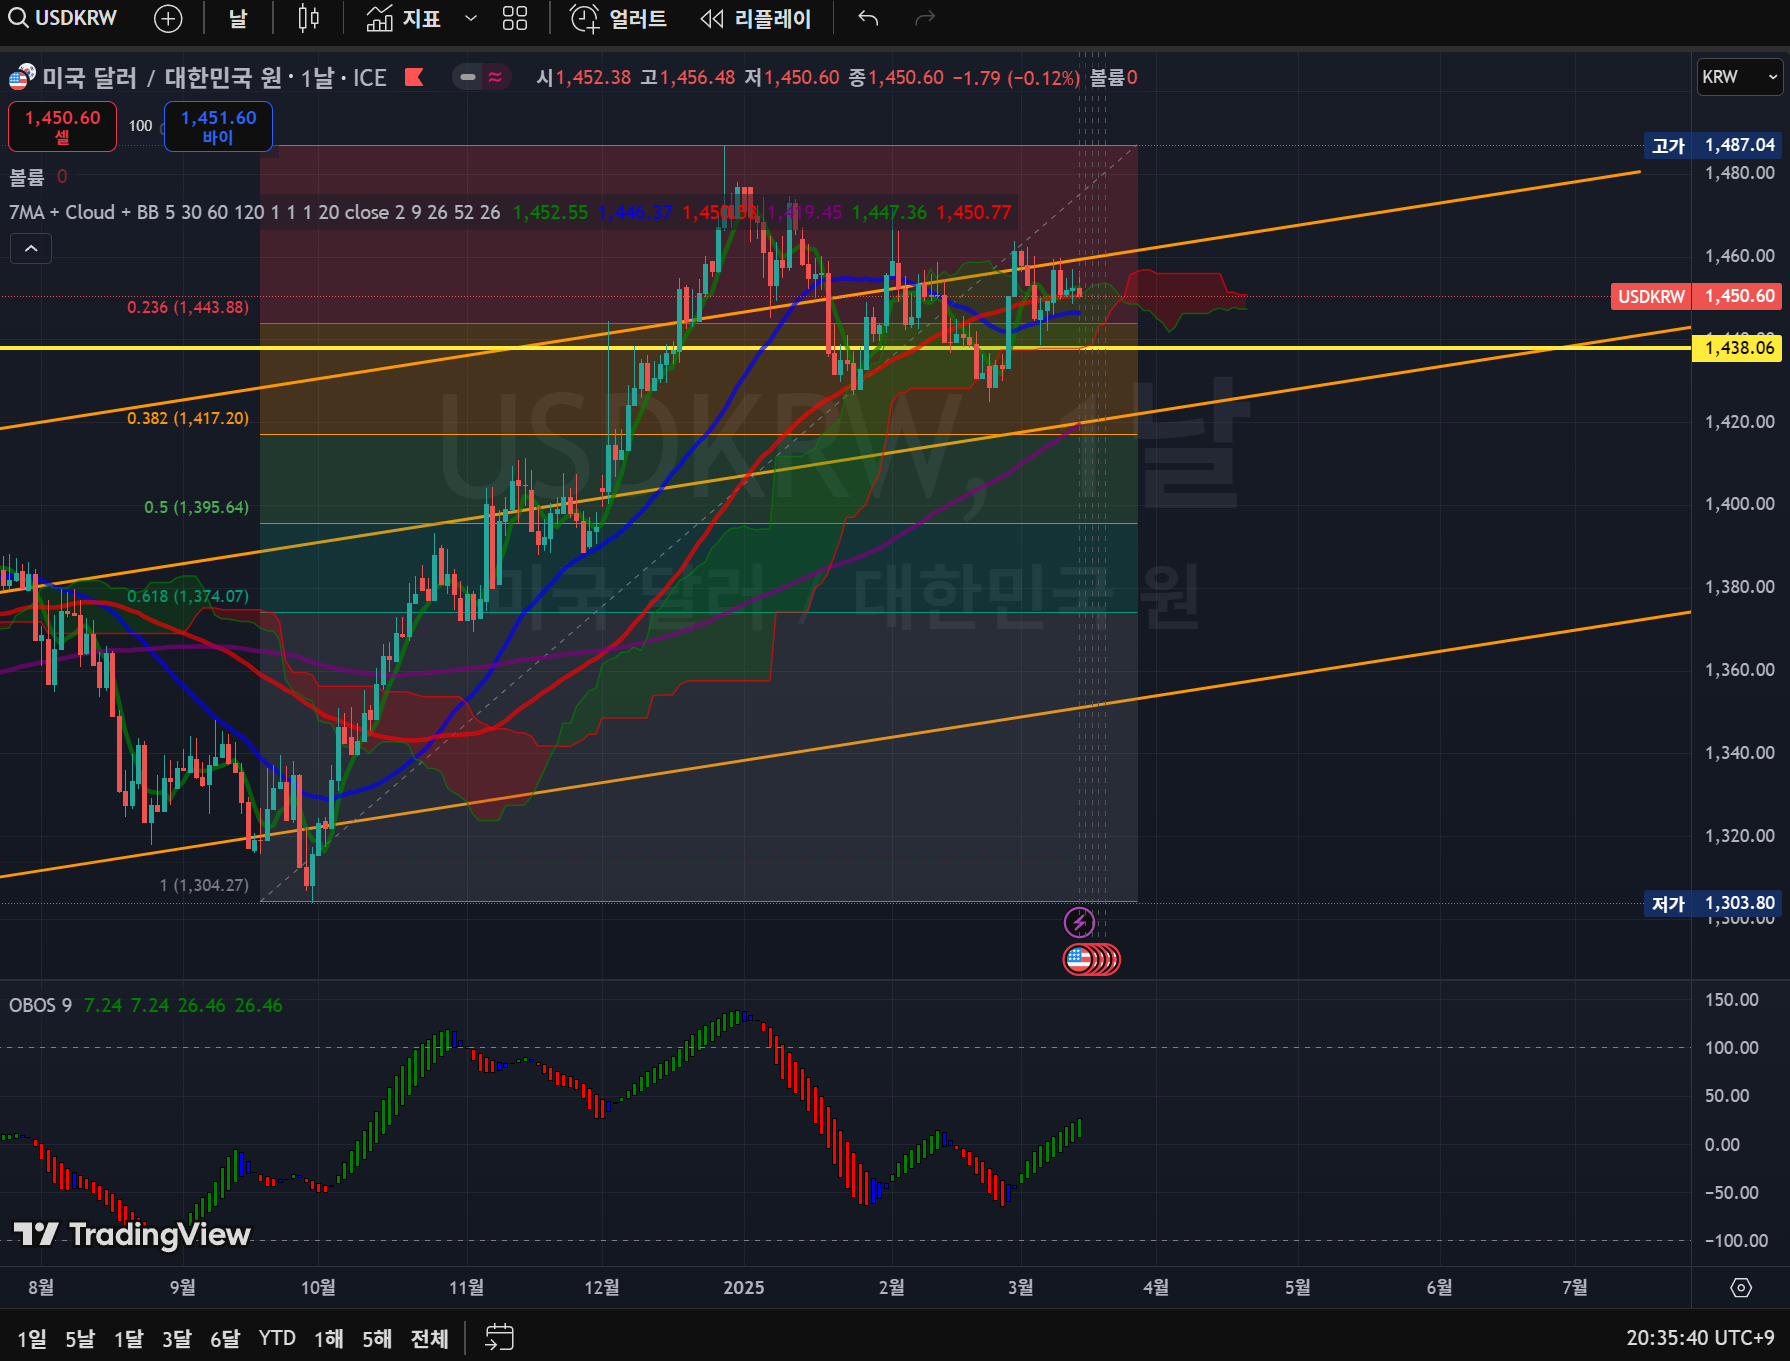
Task: Click the lightning bolt event icon on chart
Action: click(x=1079, y=922)
